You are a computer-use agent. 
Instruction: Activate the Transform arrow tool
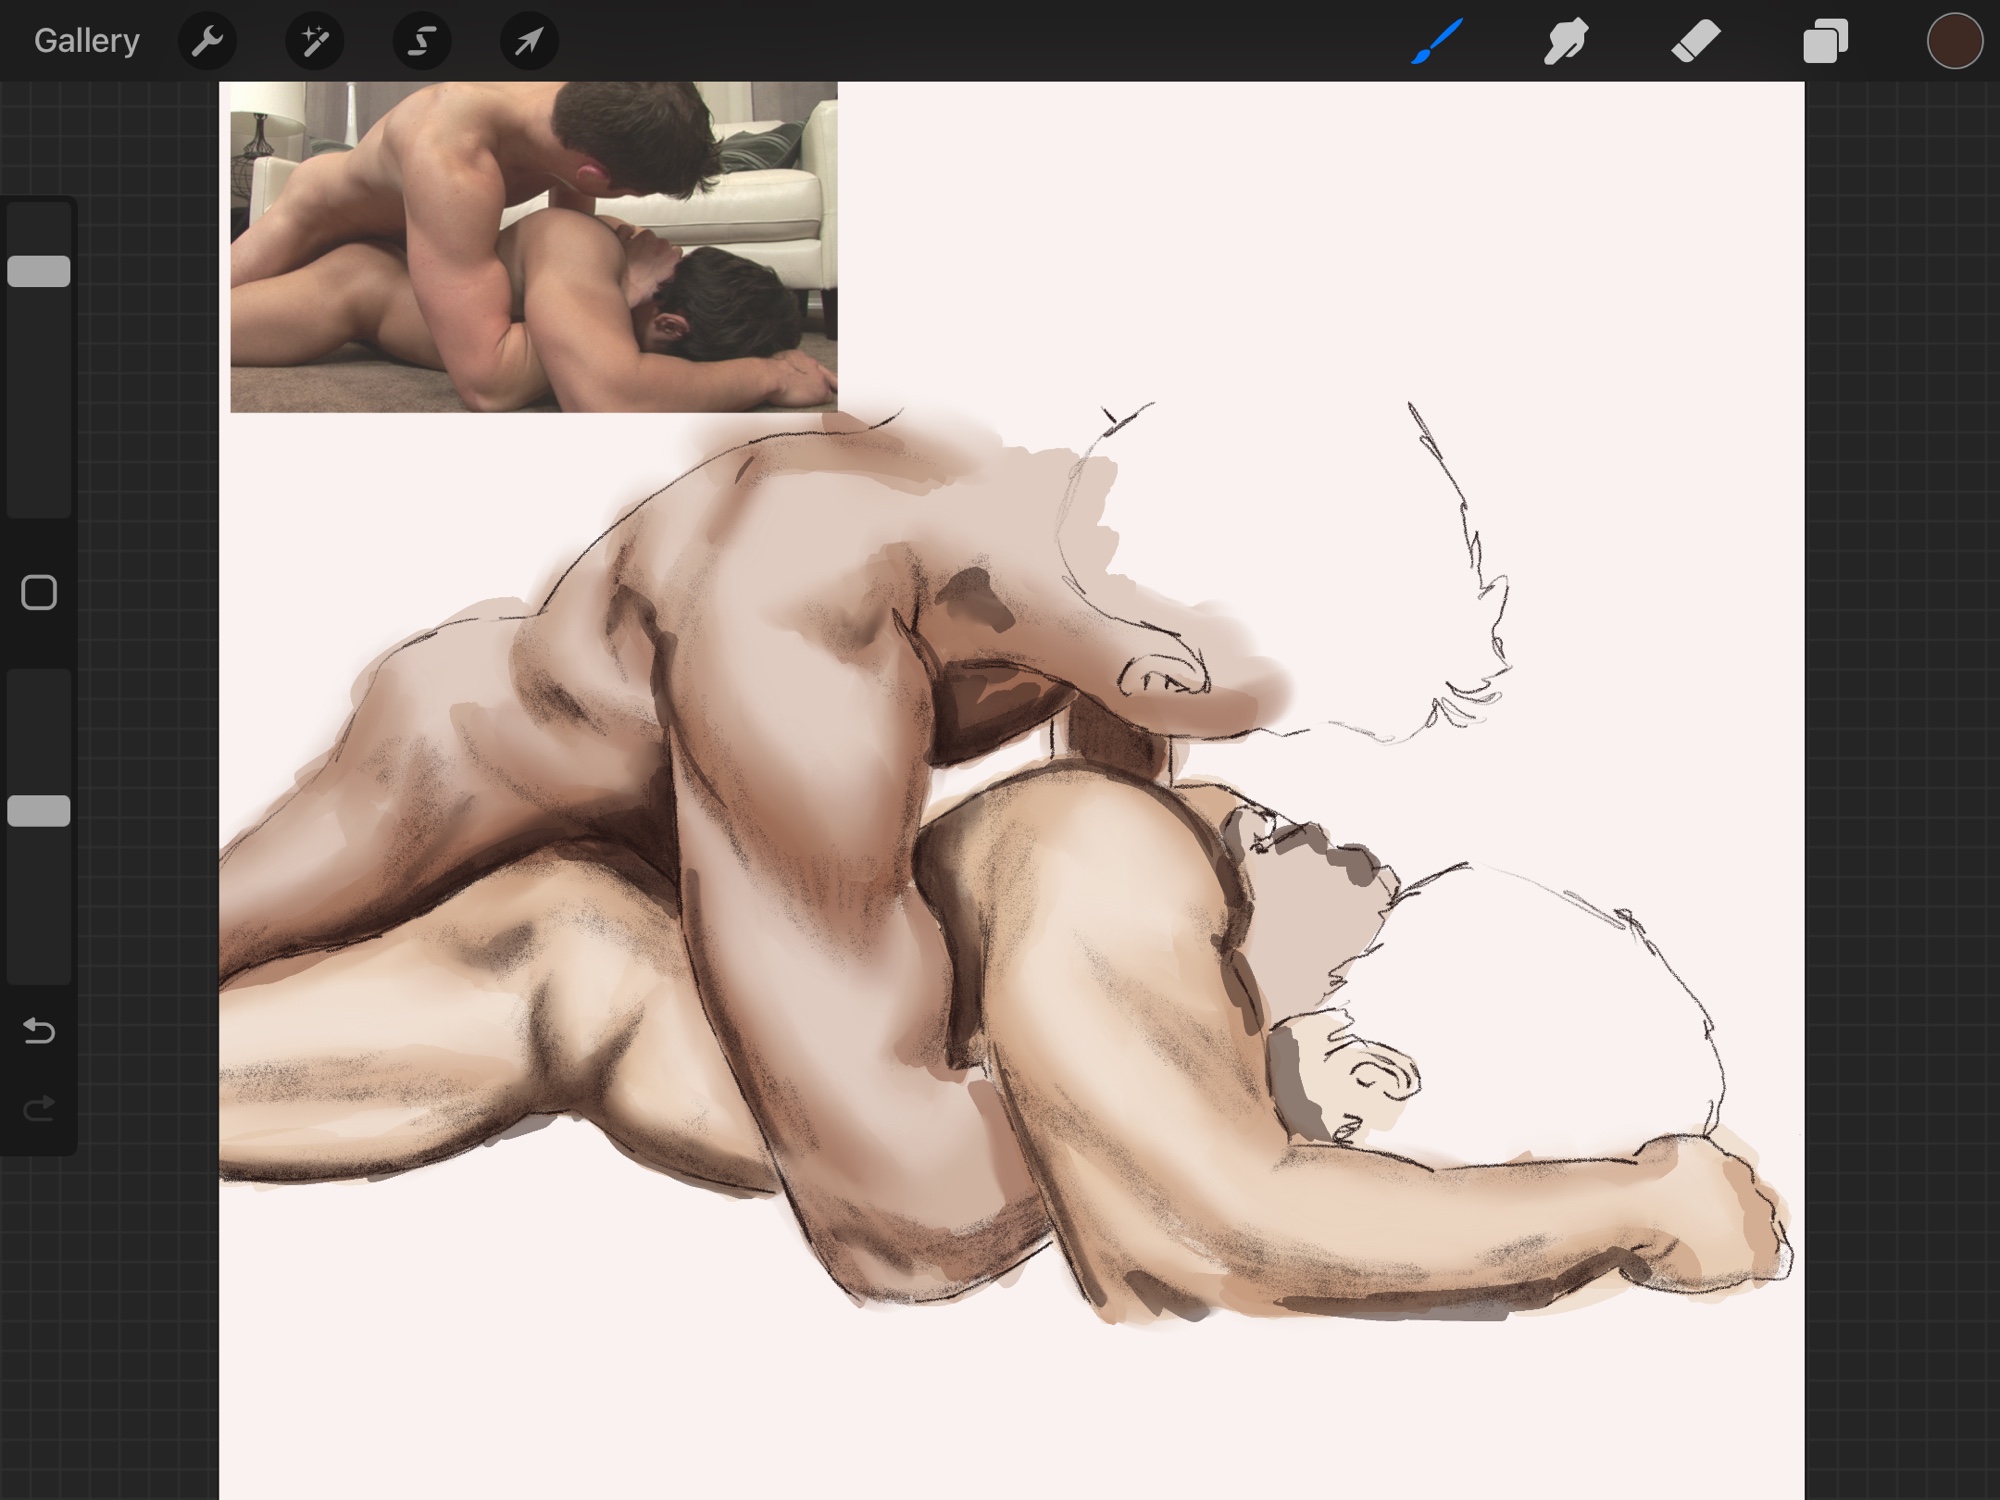[529, 41]
